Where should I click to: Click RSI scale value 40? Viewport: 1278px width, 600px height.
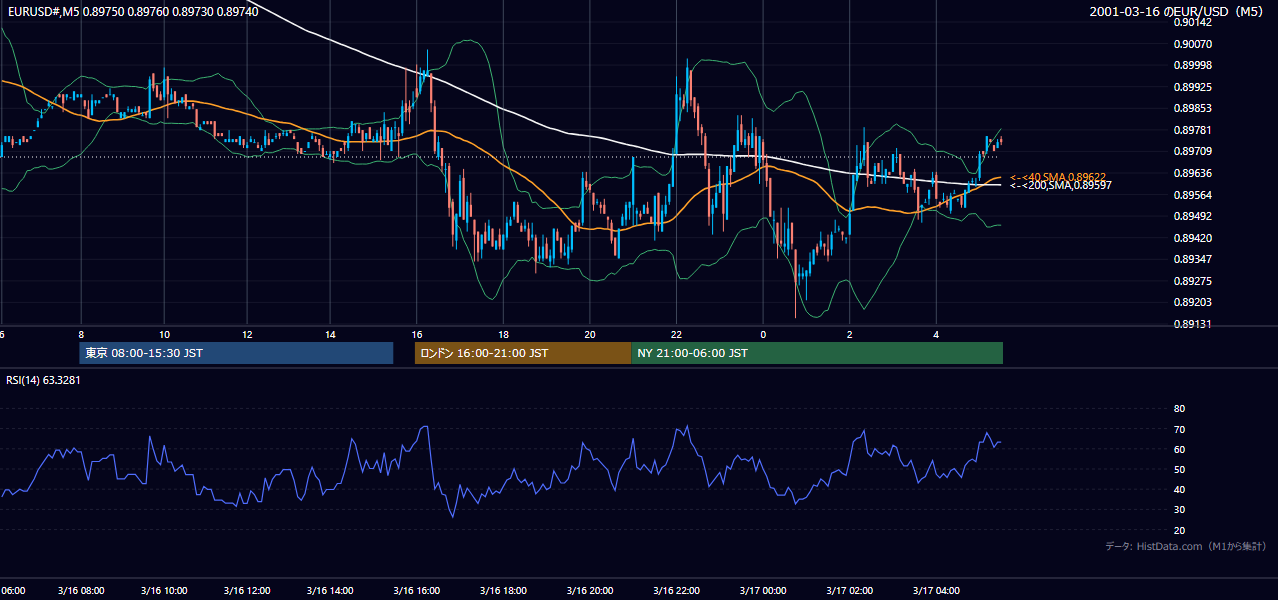pos(1179,490)
